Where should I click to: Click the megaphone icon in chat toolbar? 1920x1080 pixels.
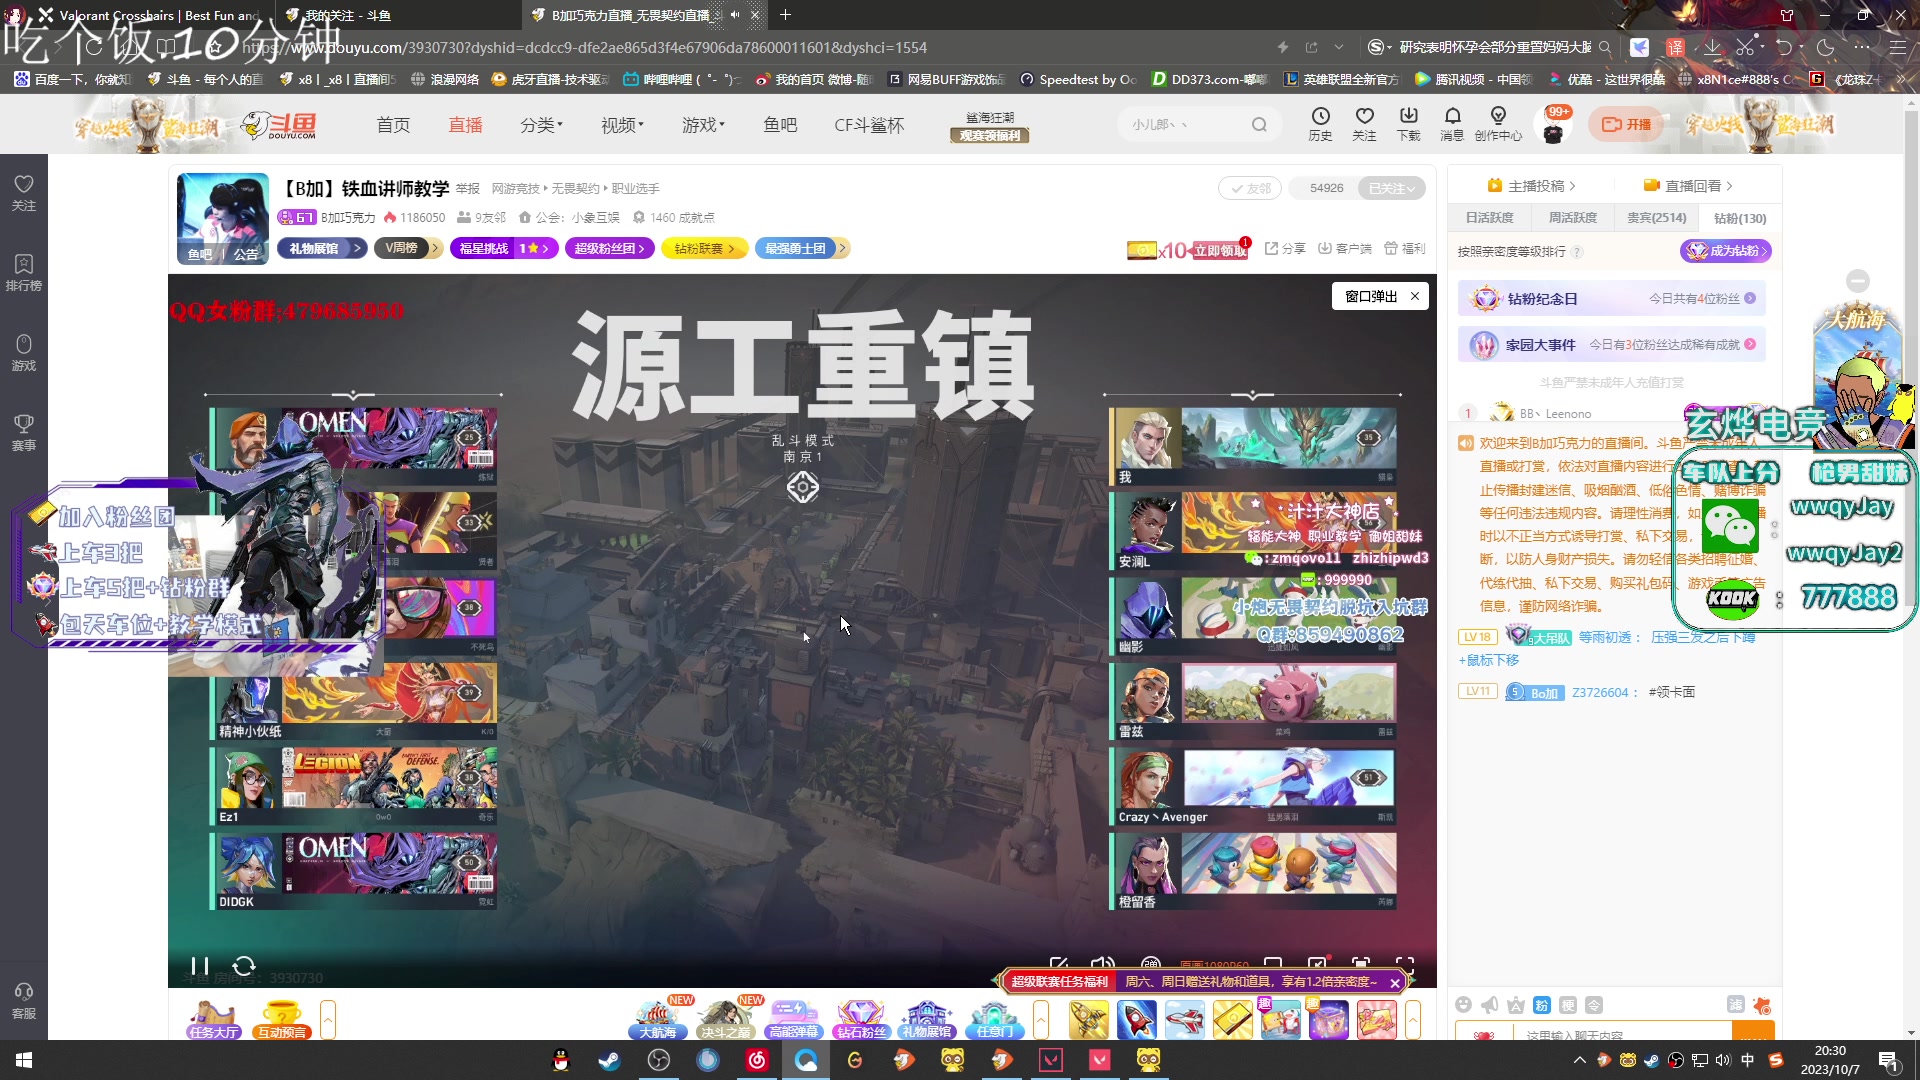[x=1490, y=1005]
